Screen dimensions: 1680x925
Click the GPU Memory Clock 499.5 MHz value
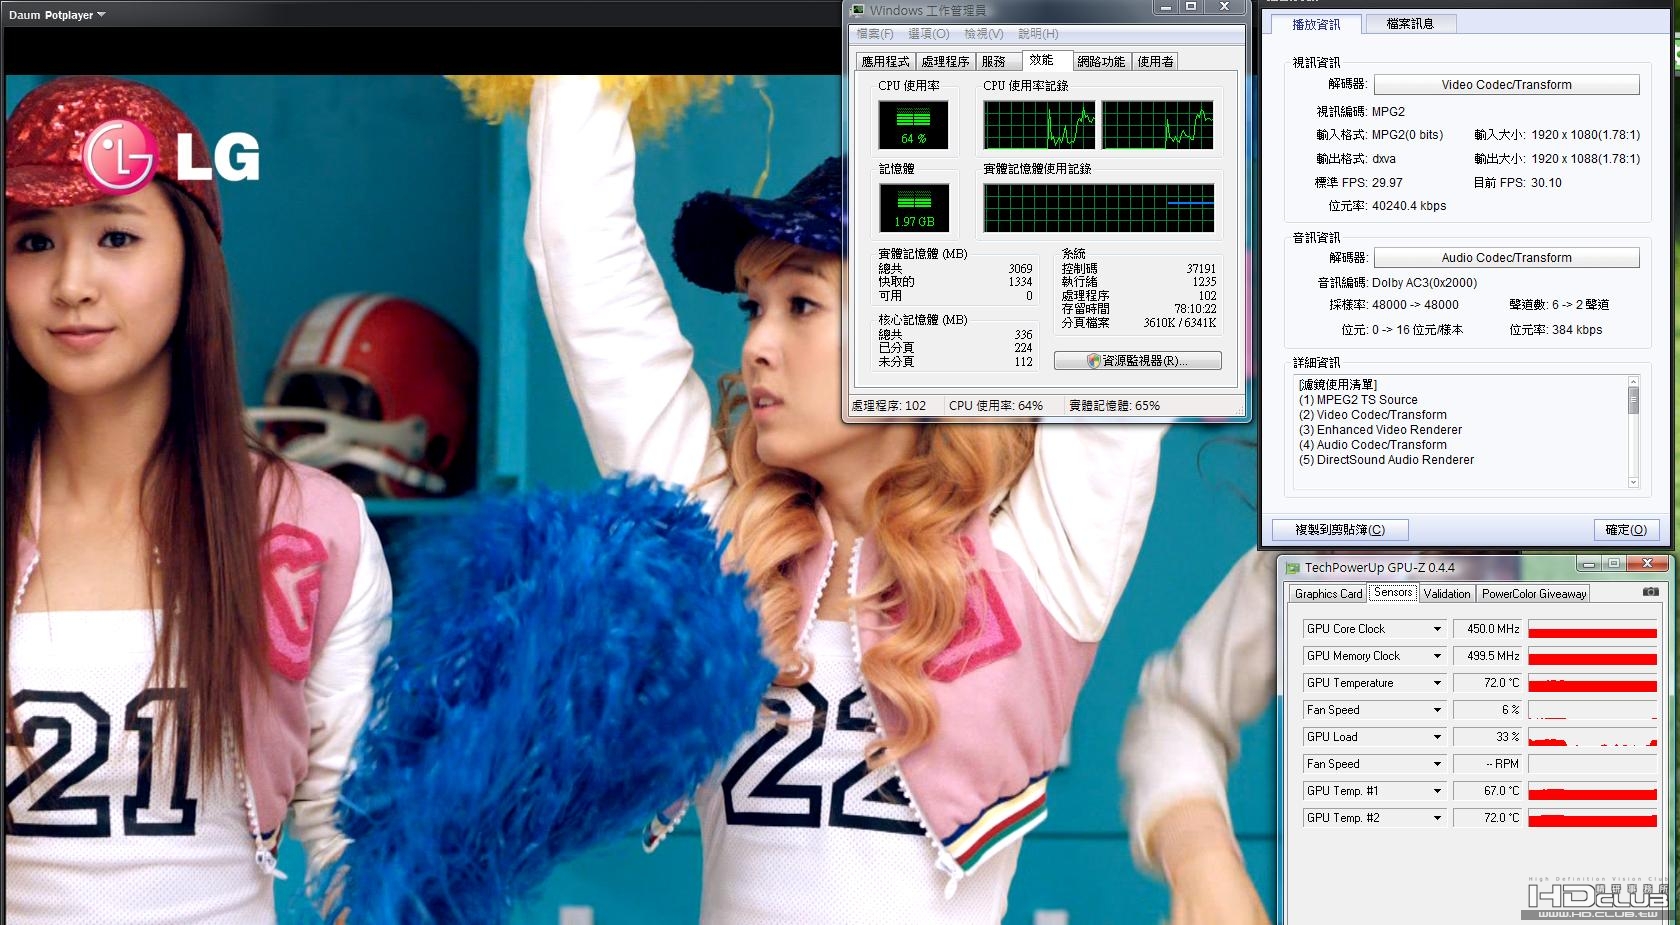(1487, 656)
